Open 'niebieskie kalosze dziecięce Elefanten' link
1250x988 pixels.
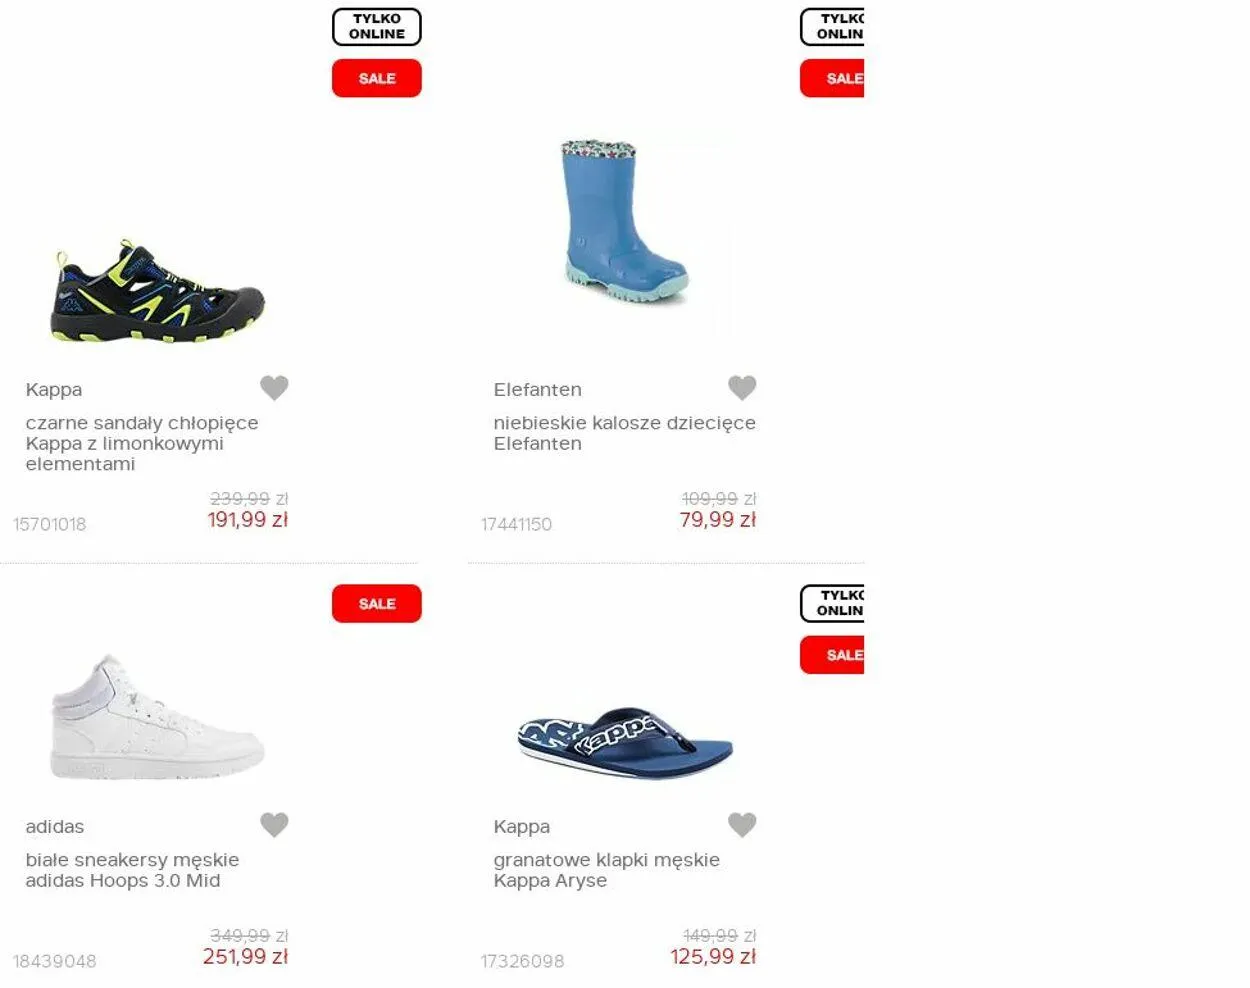click(x=624, y=433)
